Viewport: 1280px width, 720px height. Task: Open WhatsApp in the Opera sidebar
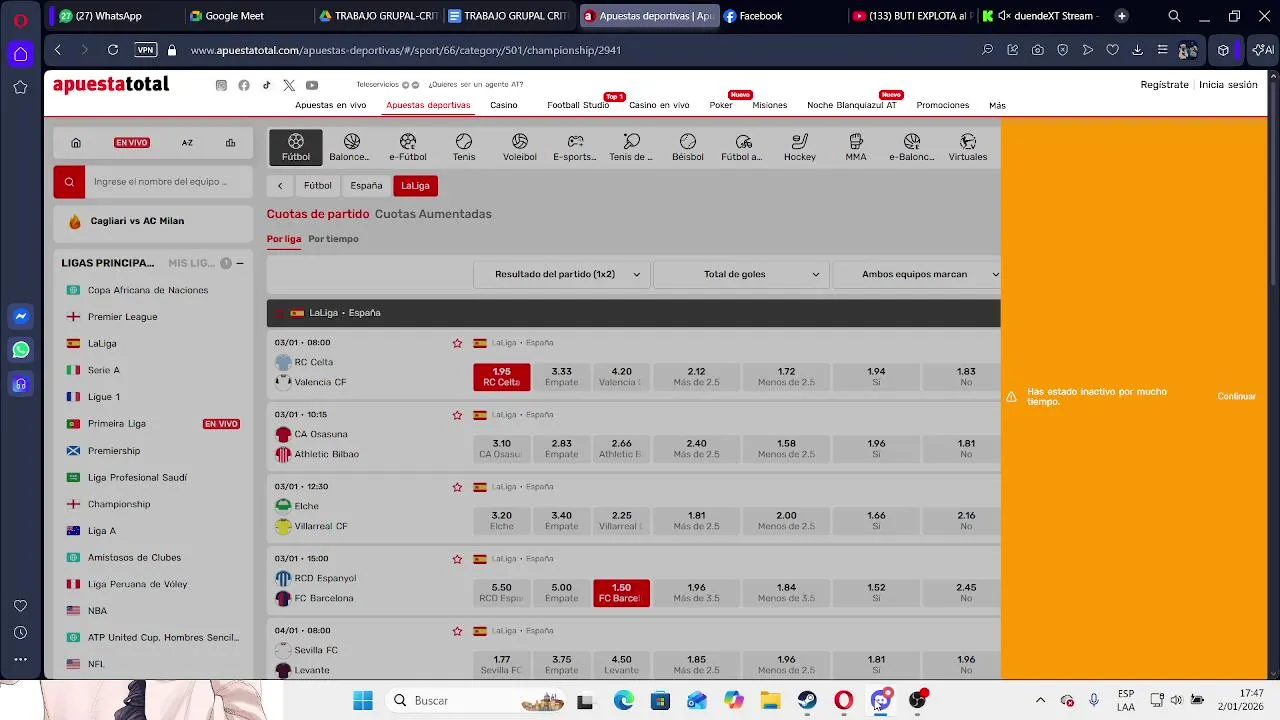[x=20, y=350]
